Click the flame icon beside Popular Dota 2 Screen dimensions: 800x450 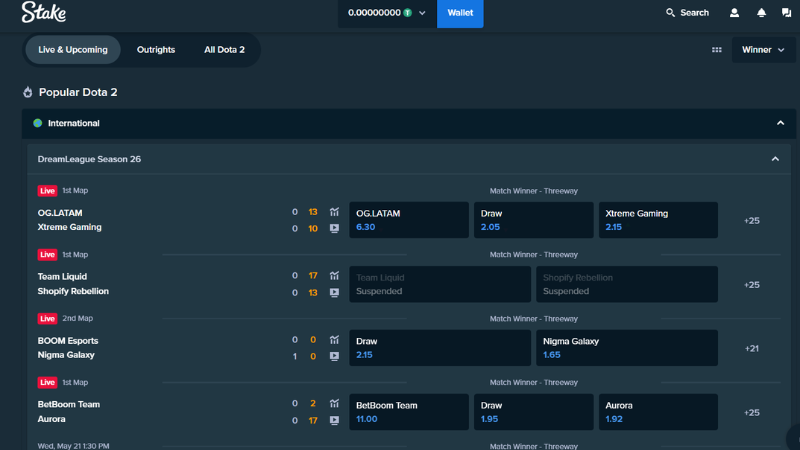pos(28,92)
